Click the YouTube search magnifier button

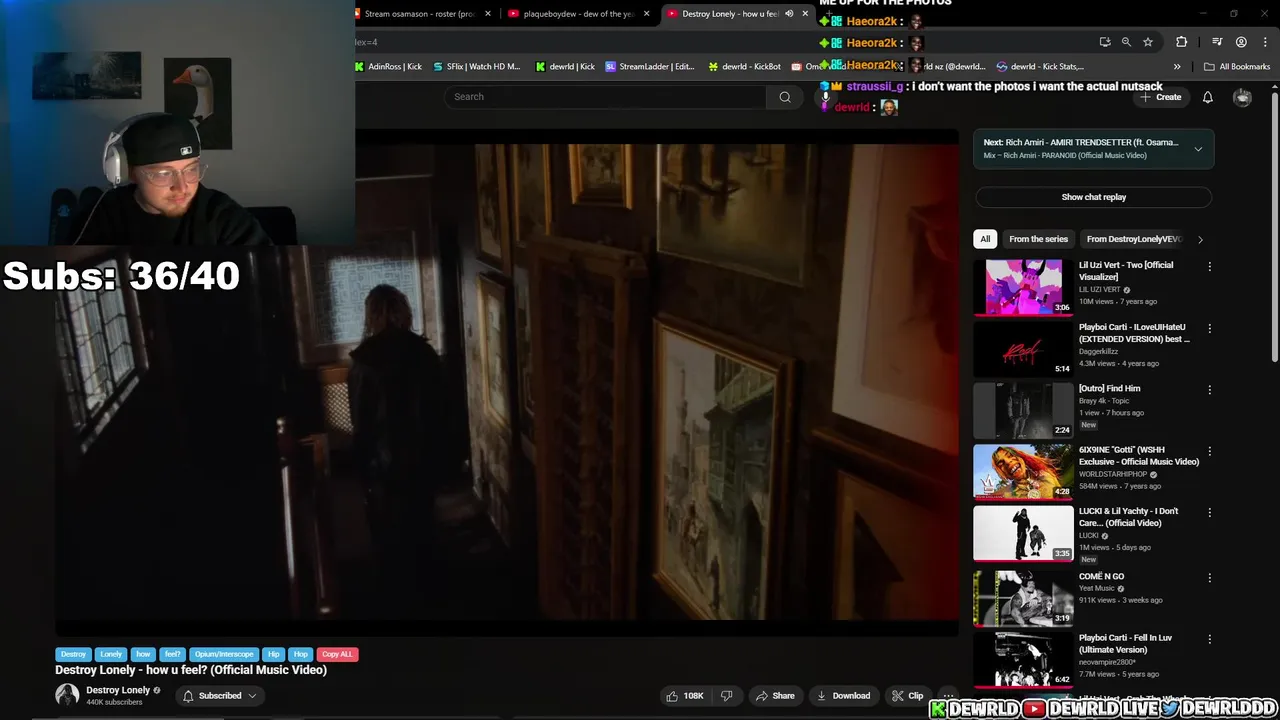tap(785, 97)
